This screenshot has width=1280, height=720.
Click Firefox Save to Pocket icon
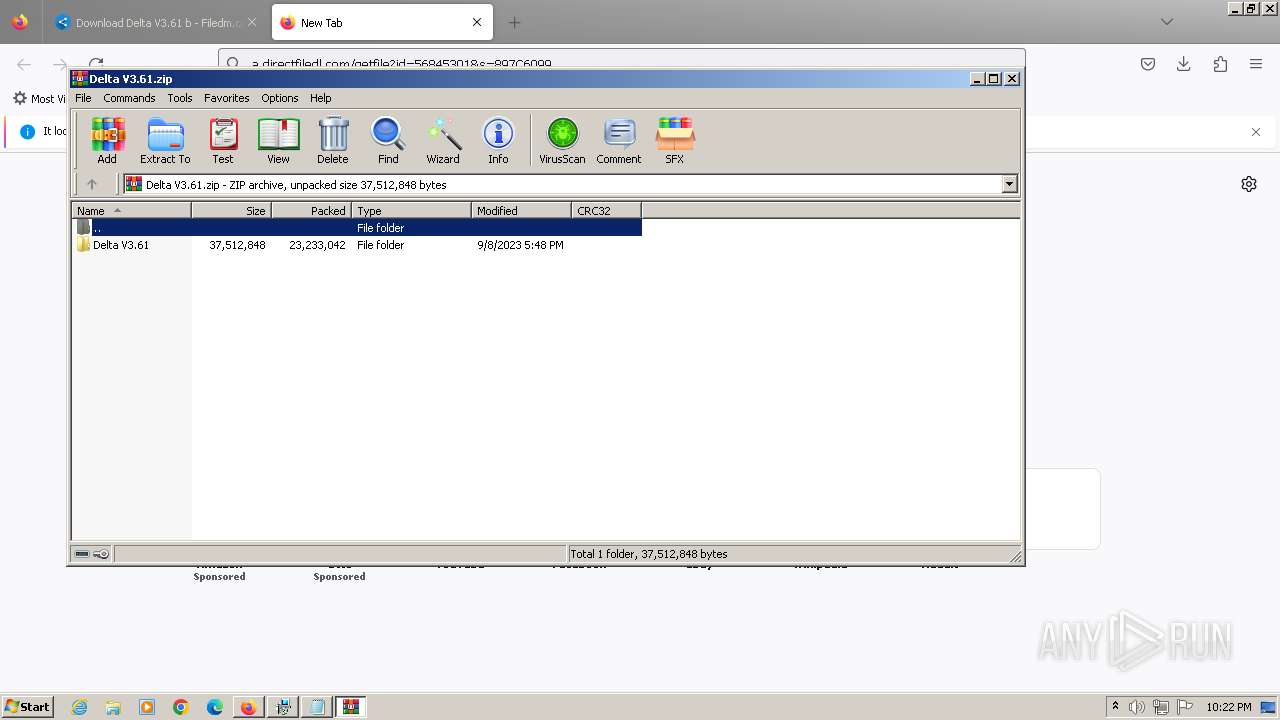pos(1148,64)
